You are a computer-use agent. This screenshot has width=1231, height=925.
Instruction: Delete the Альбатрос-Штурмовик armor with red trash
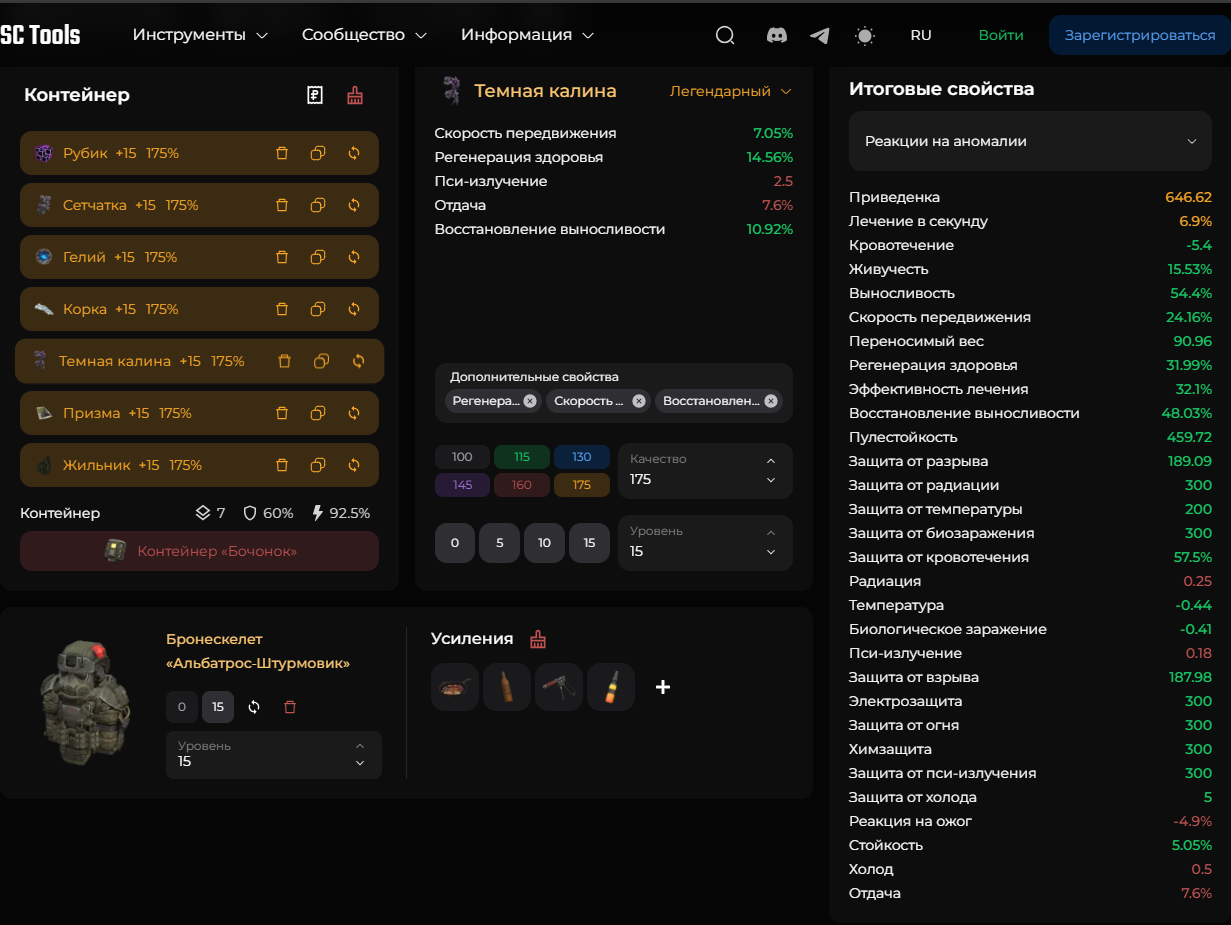coord(290,707)
